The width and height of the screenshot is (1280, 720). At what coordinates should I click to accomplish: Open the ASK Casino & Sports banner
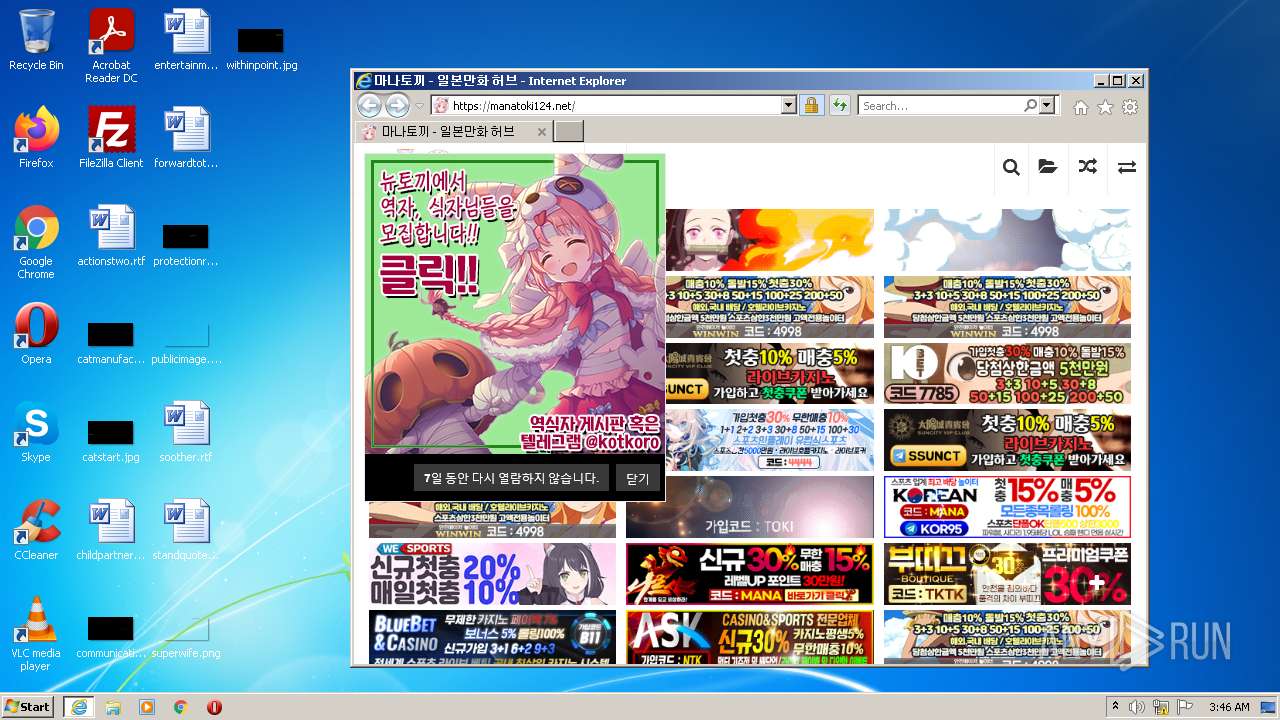[x=750, y=637]
